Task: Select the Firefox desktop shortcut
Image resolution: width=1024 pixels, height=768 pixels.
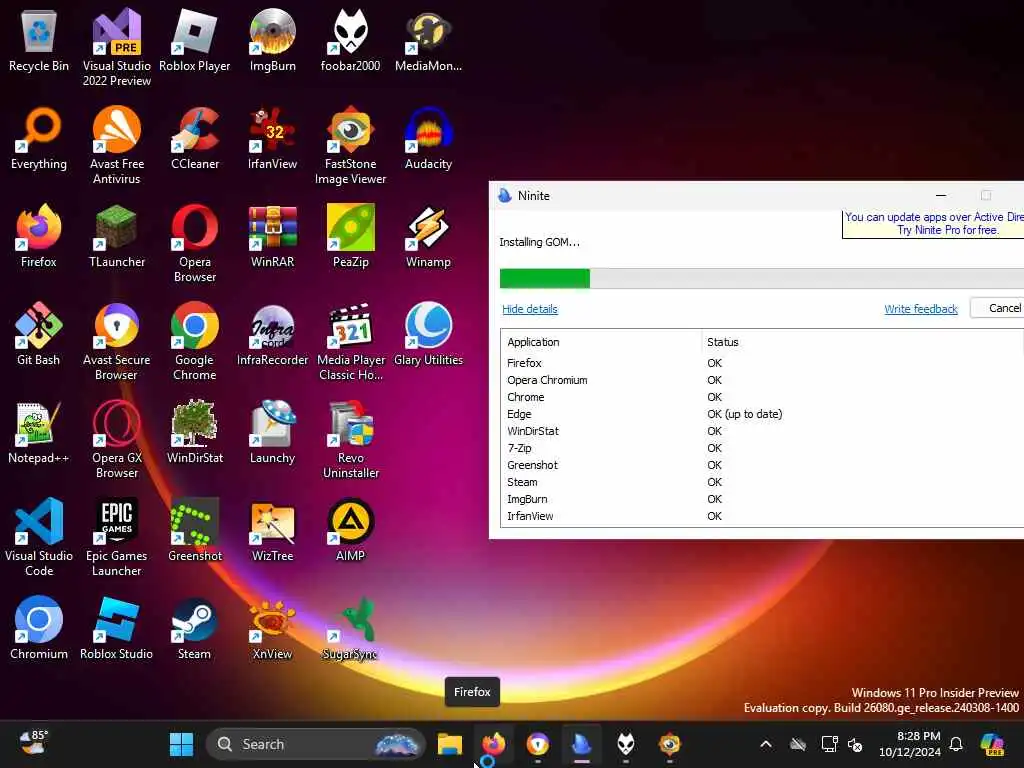Action: (x=39, y=236)
